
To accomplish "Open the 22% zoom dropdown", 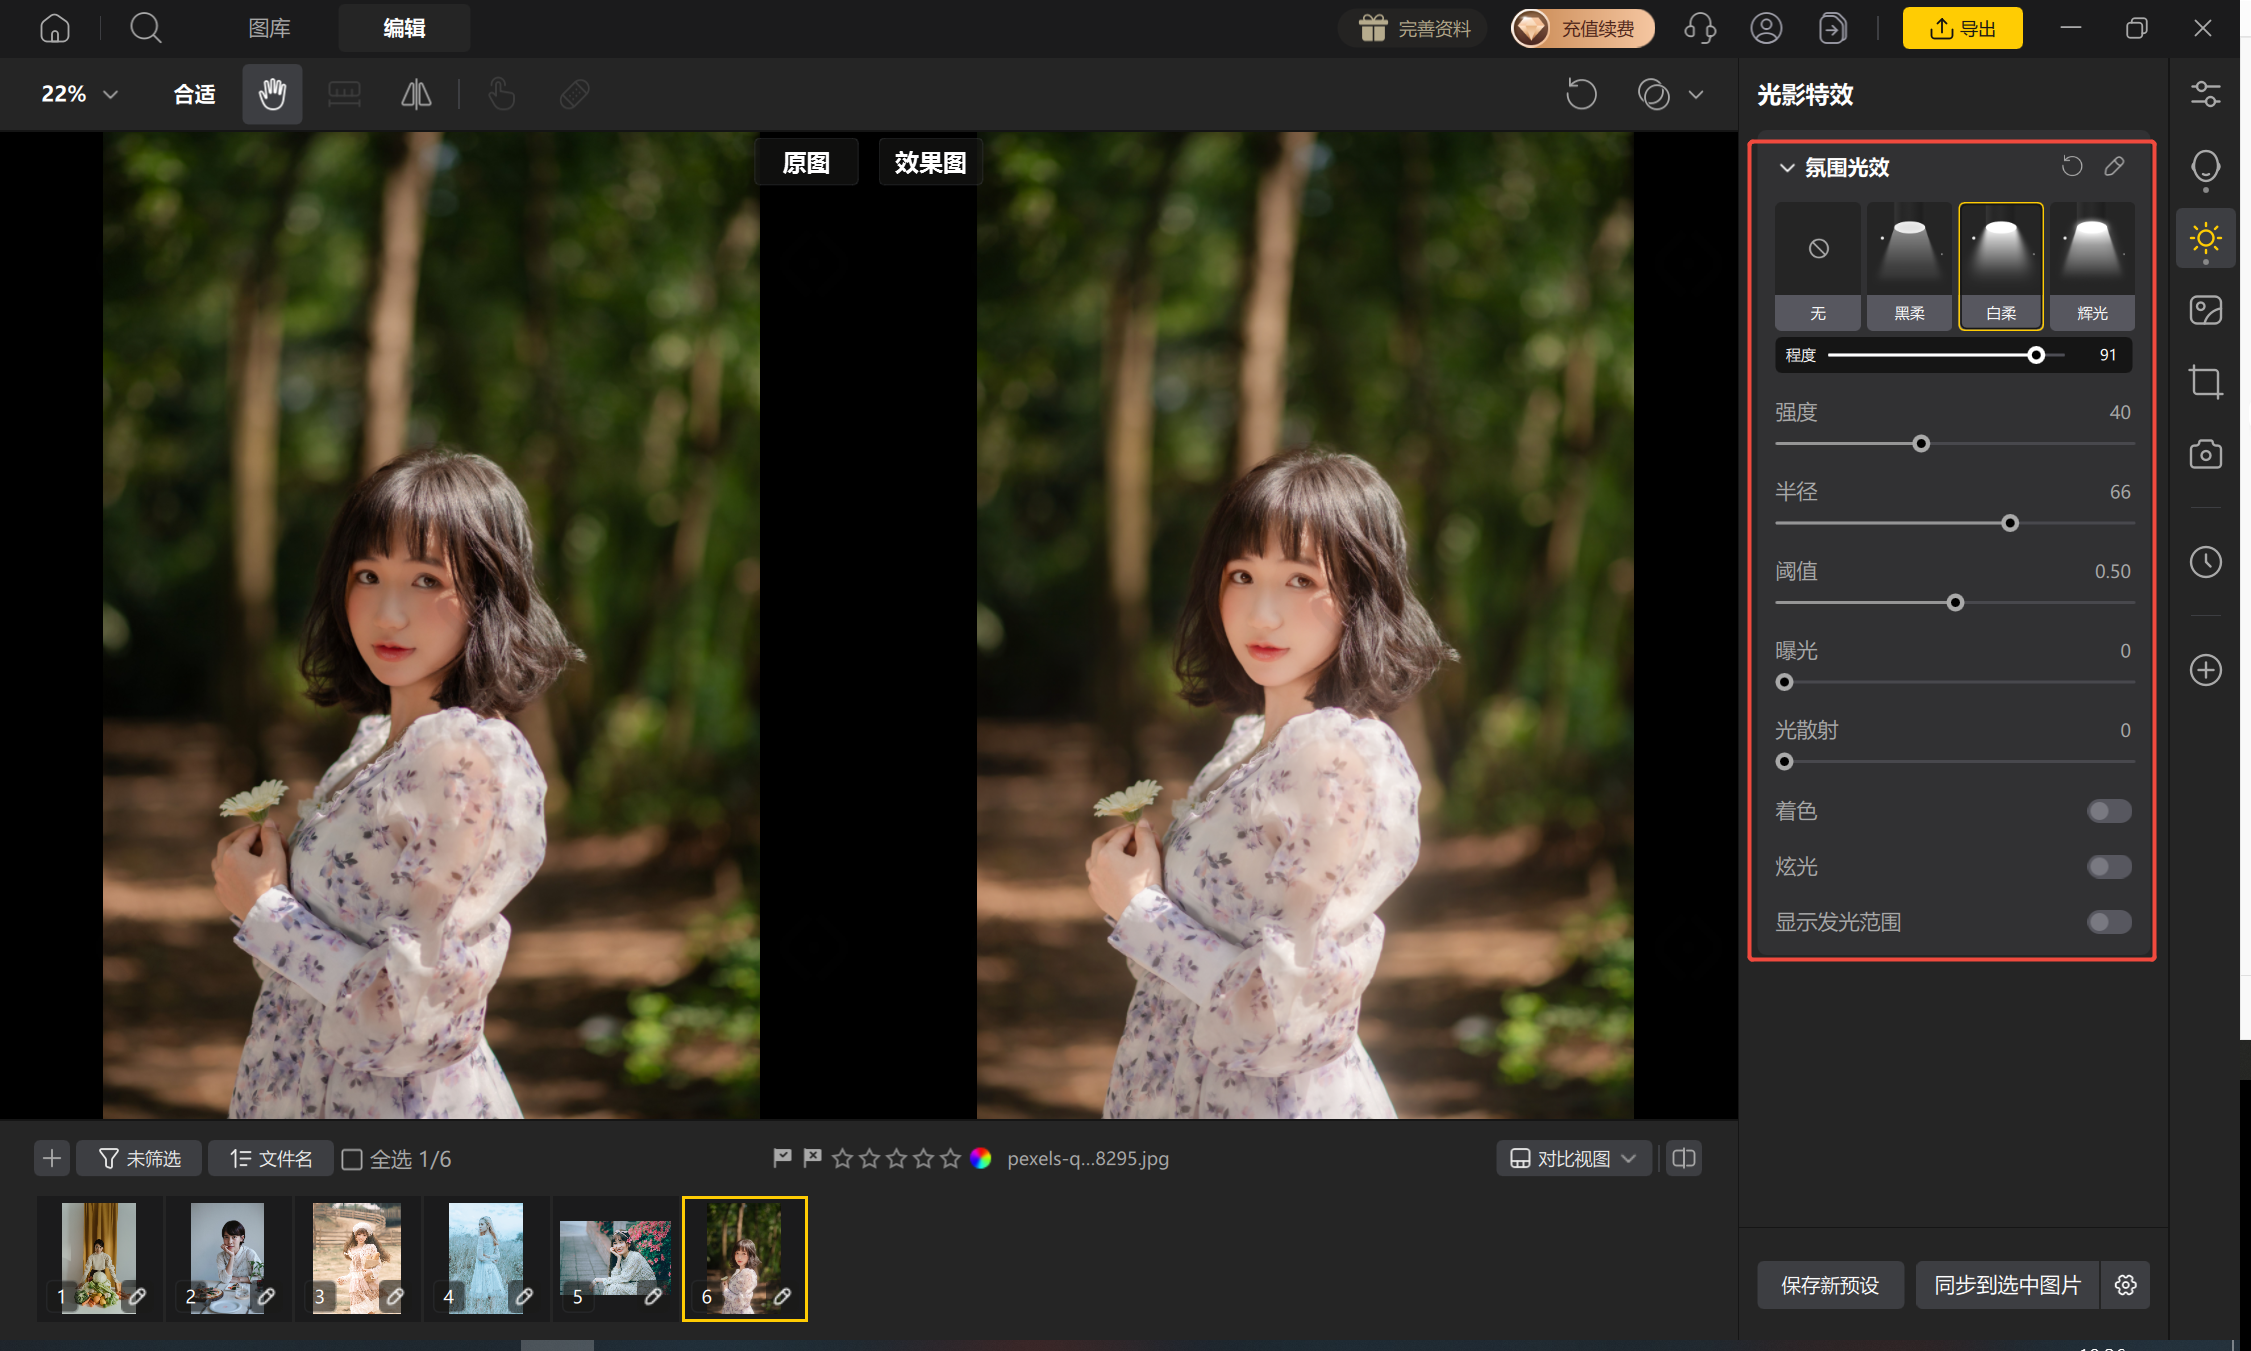I will click(79, 94).
